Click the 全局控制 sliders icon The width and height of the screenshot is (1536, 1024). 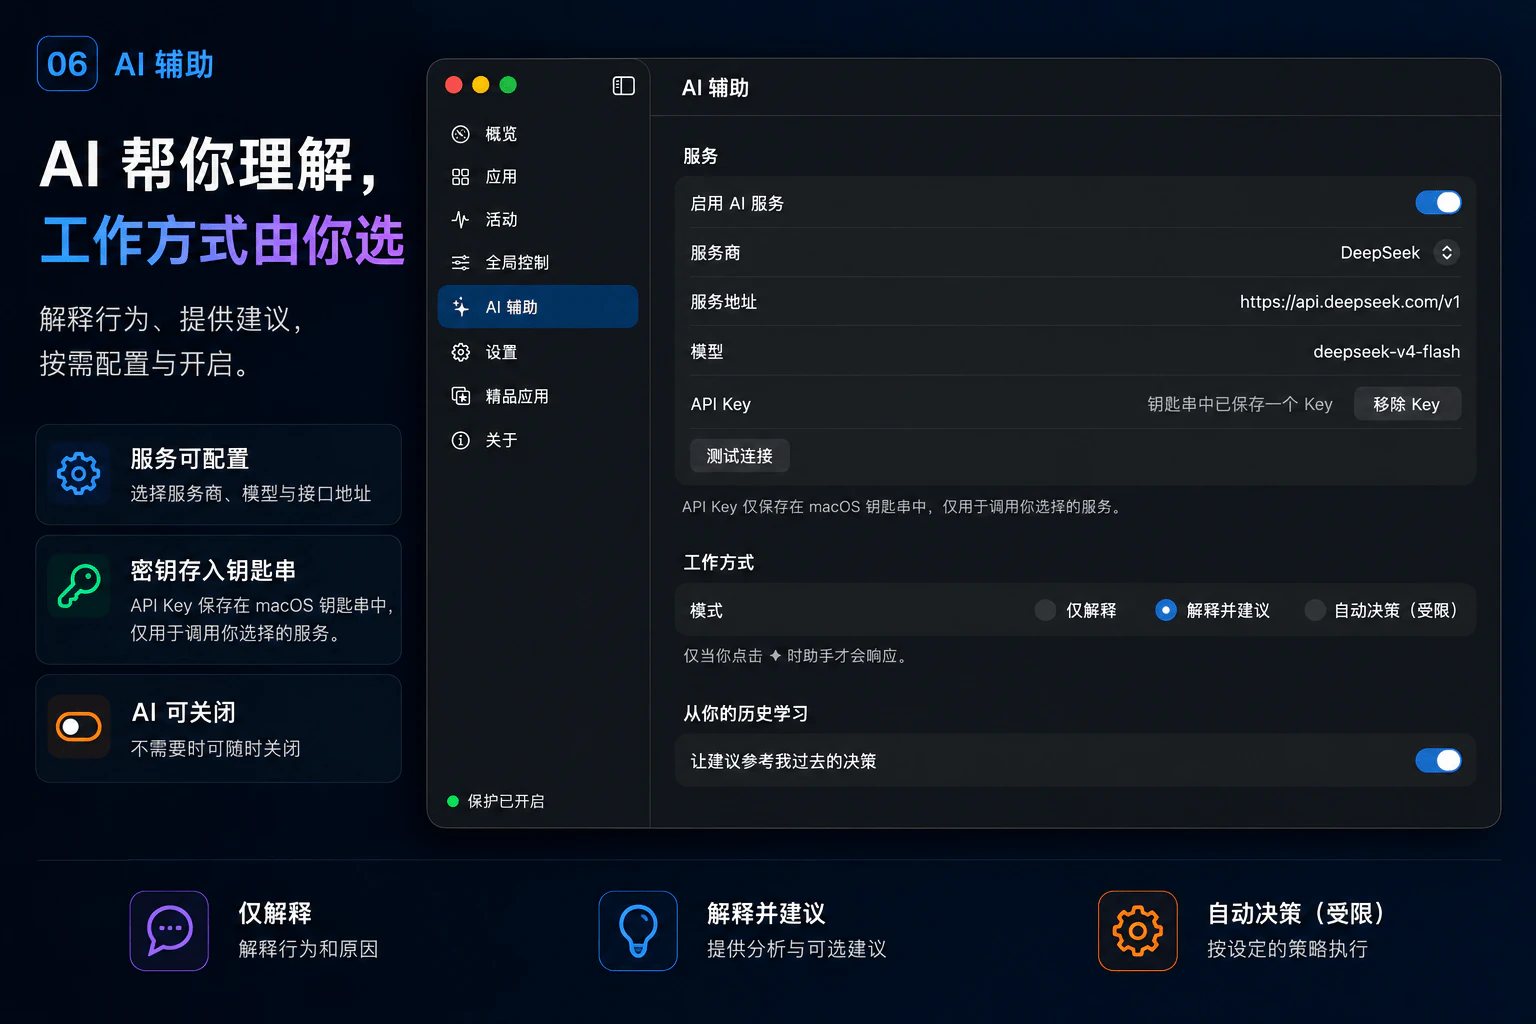pyautogui.click(x=460, y=263)
